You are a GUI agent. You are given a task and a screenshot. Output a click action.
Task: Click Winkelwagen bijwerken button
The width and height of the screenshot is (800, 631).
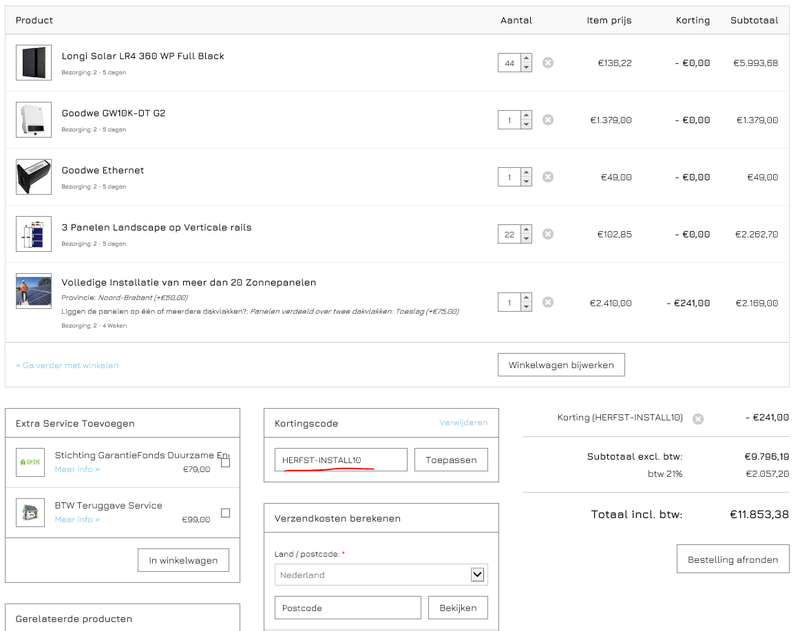561,365
